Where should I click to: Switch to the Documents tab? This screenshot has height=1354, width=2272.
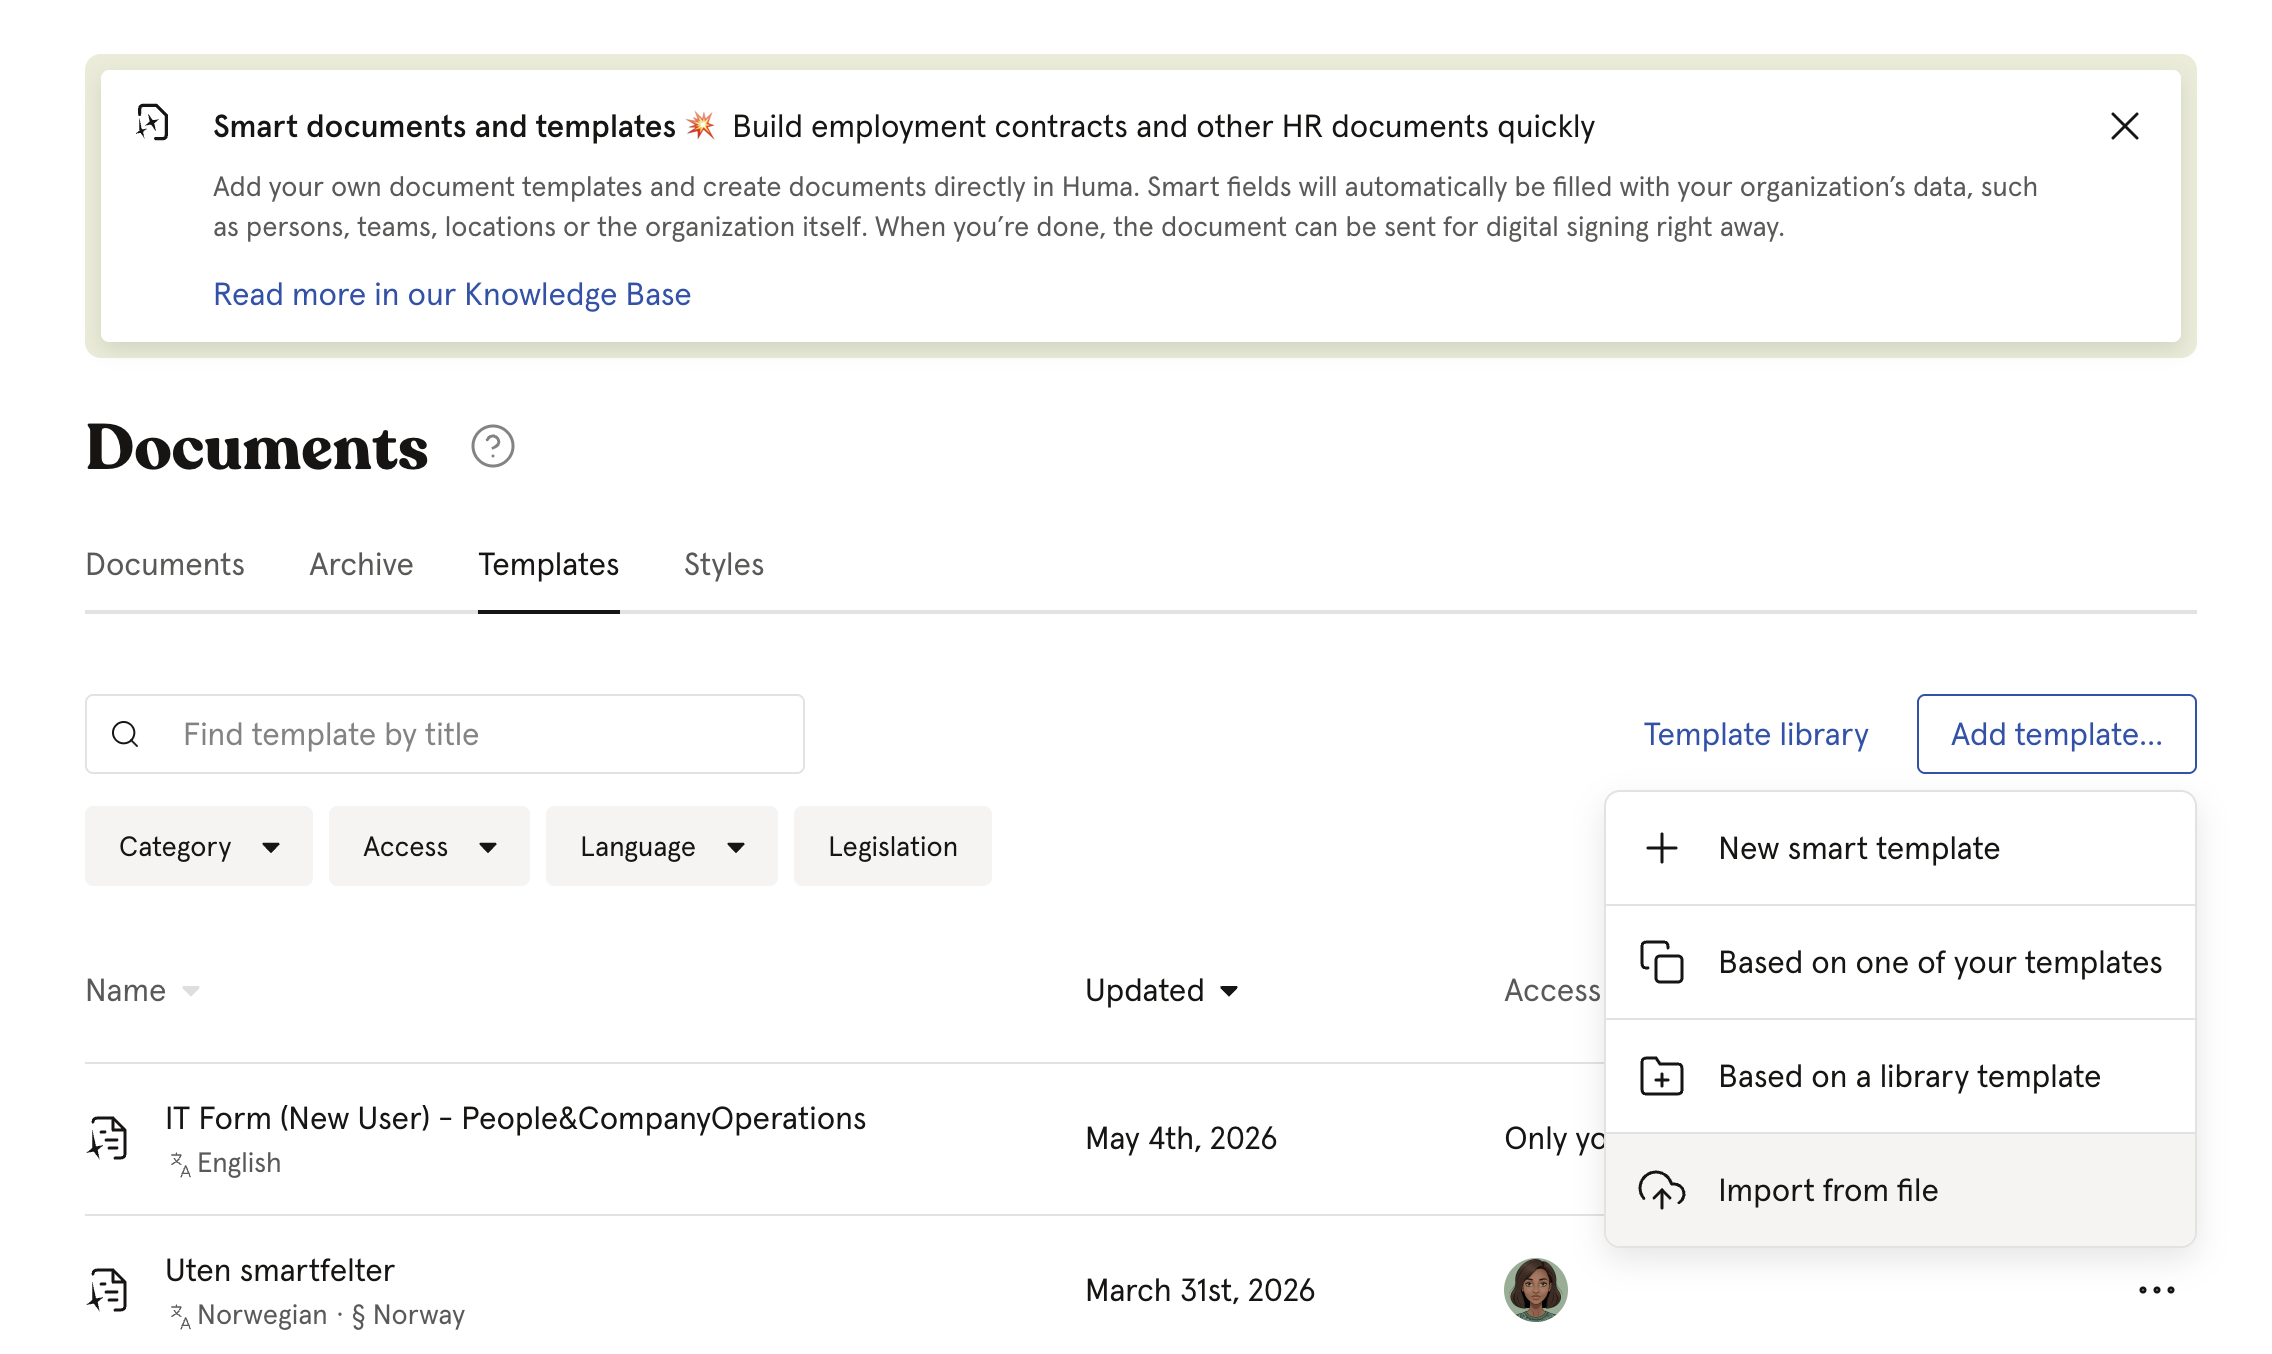pyautogui.click(x=165, y=564)
